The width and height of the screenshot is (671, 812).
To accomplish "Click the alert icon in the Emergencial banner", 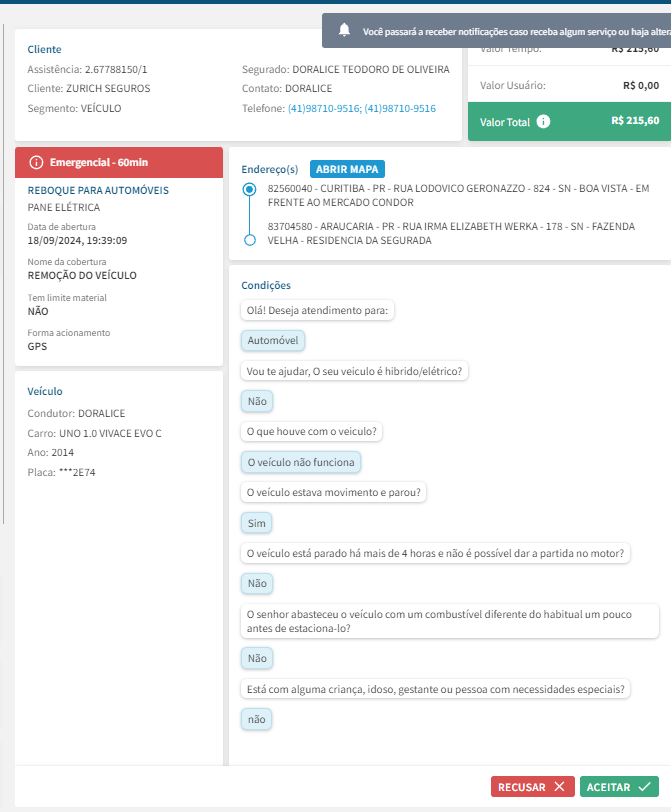I will point(37,162).
